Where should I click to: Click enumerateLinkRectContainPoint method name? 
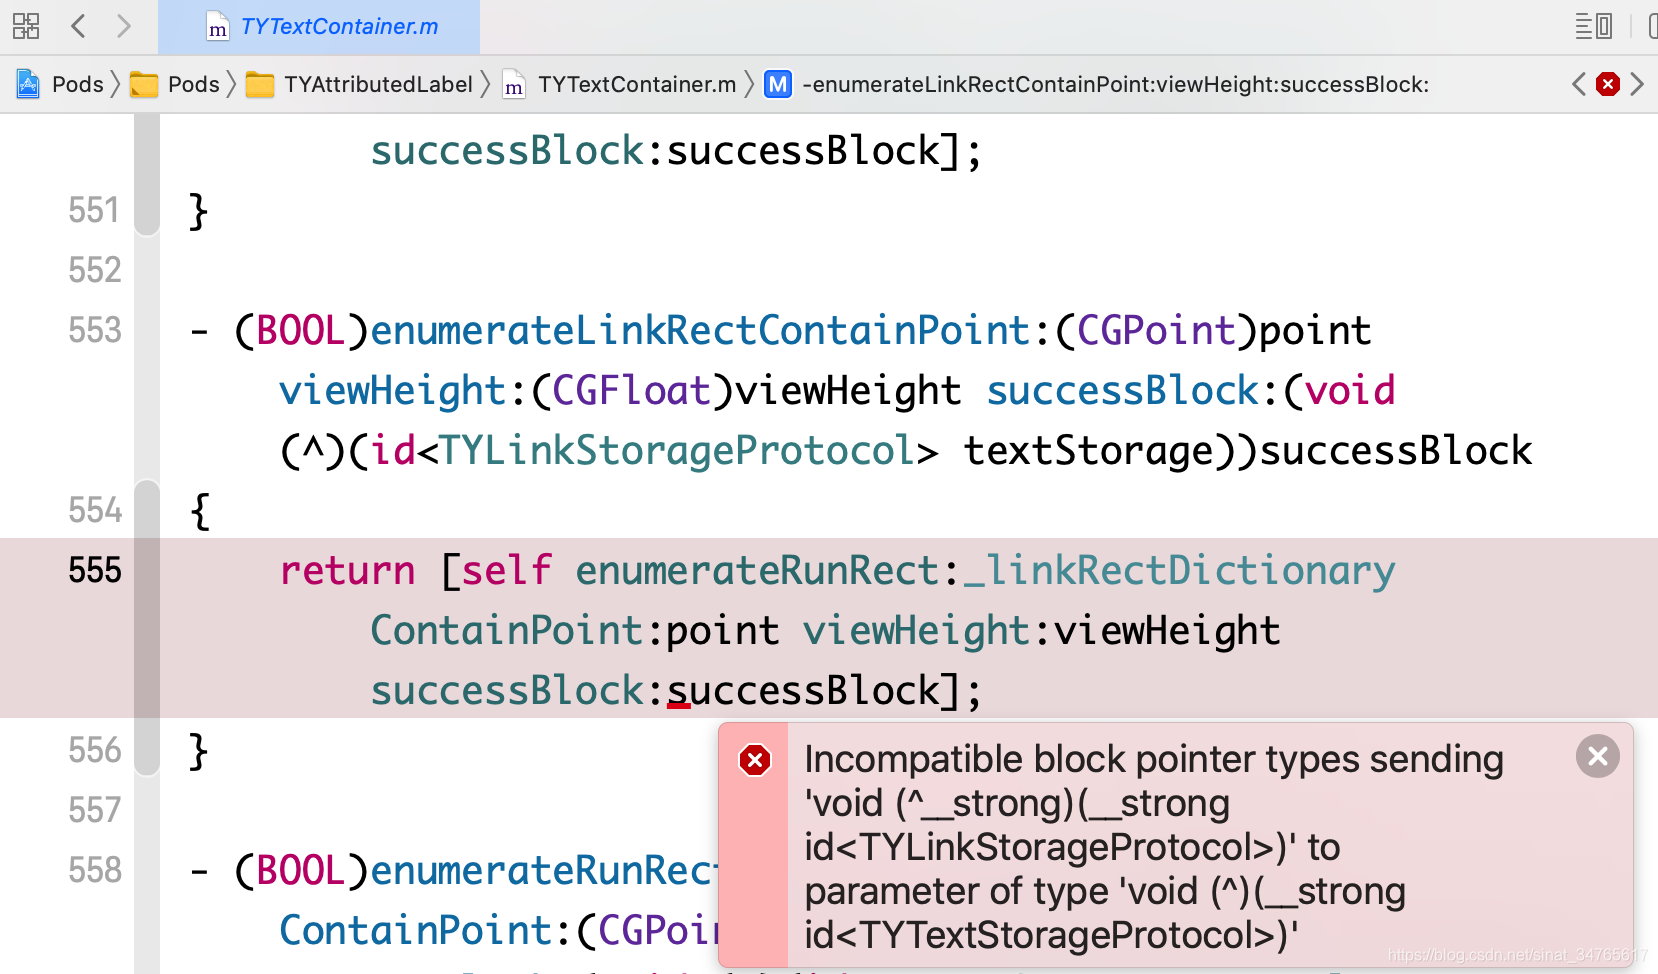point(700,331)
